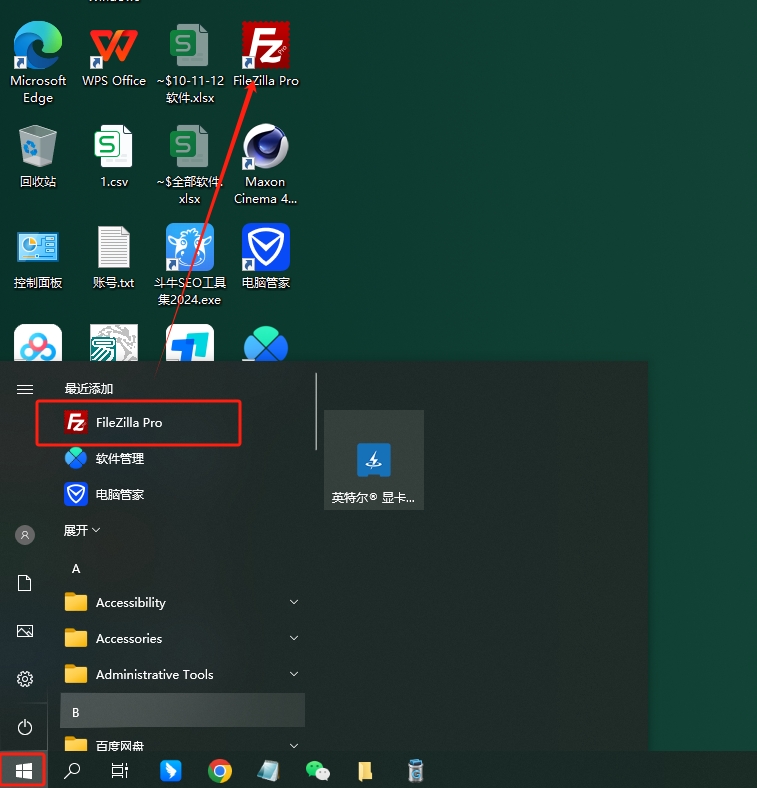Image resolution: width=757 pixels, height=788 pixels.
Task: Open WeChat on taskbar
Action: pyautogui.click(x=317, y=770)
